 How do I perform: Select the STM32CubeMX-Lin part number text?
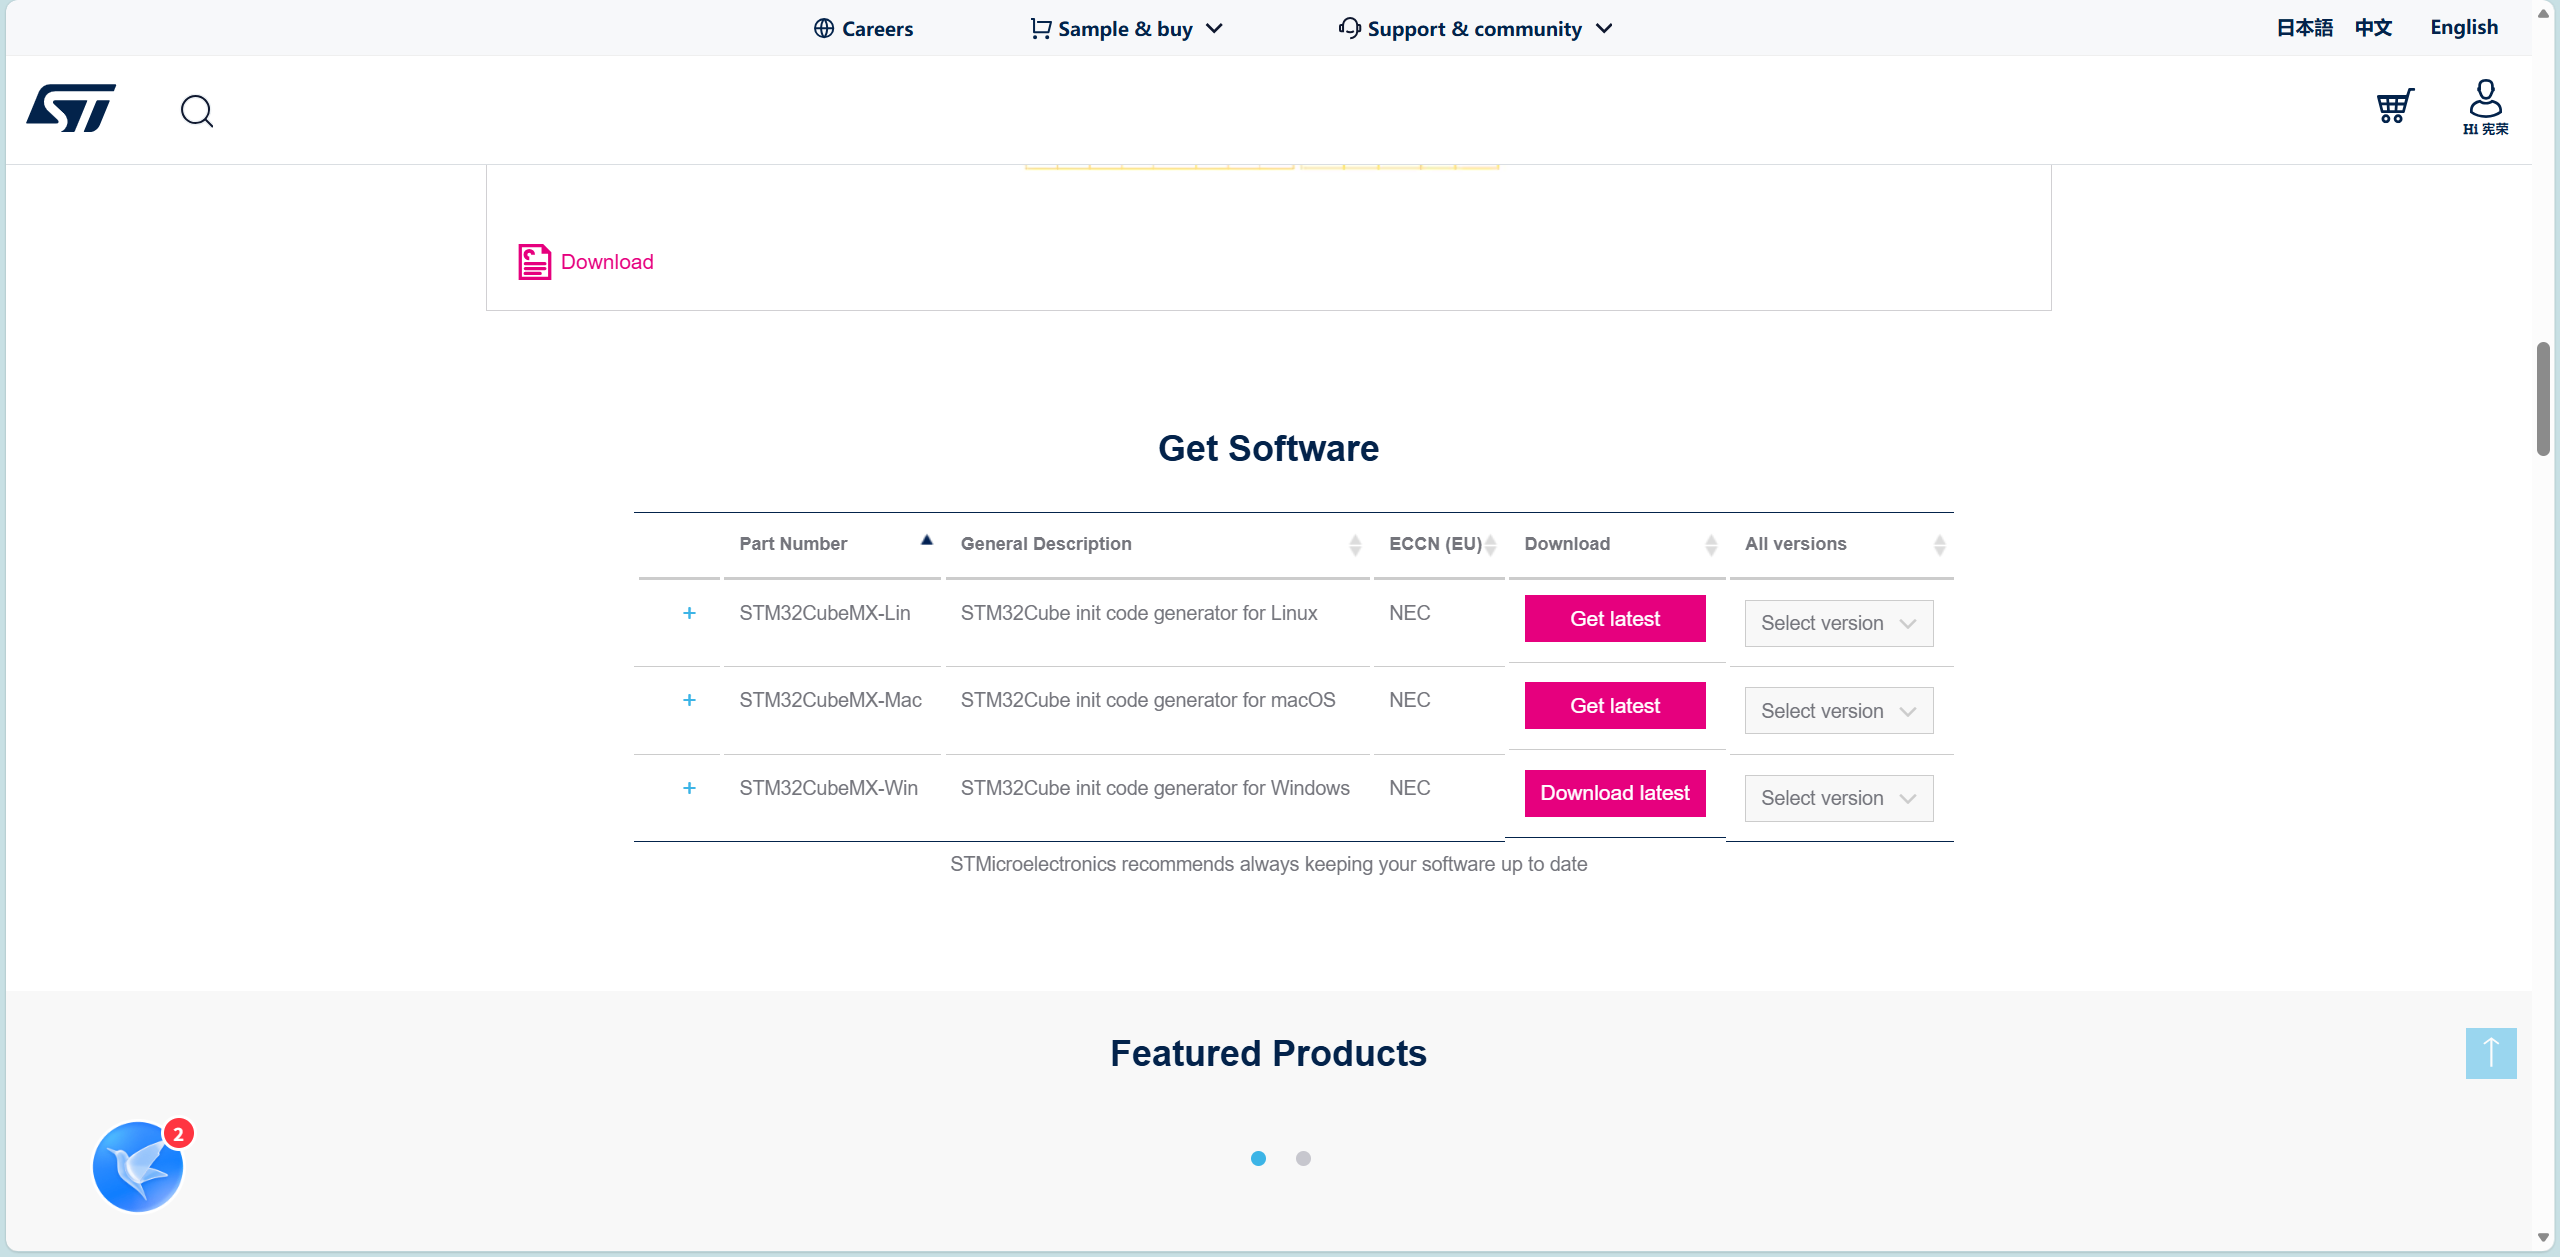[825, 613]
